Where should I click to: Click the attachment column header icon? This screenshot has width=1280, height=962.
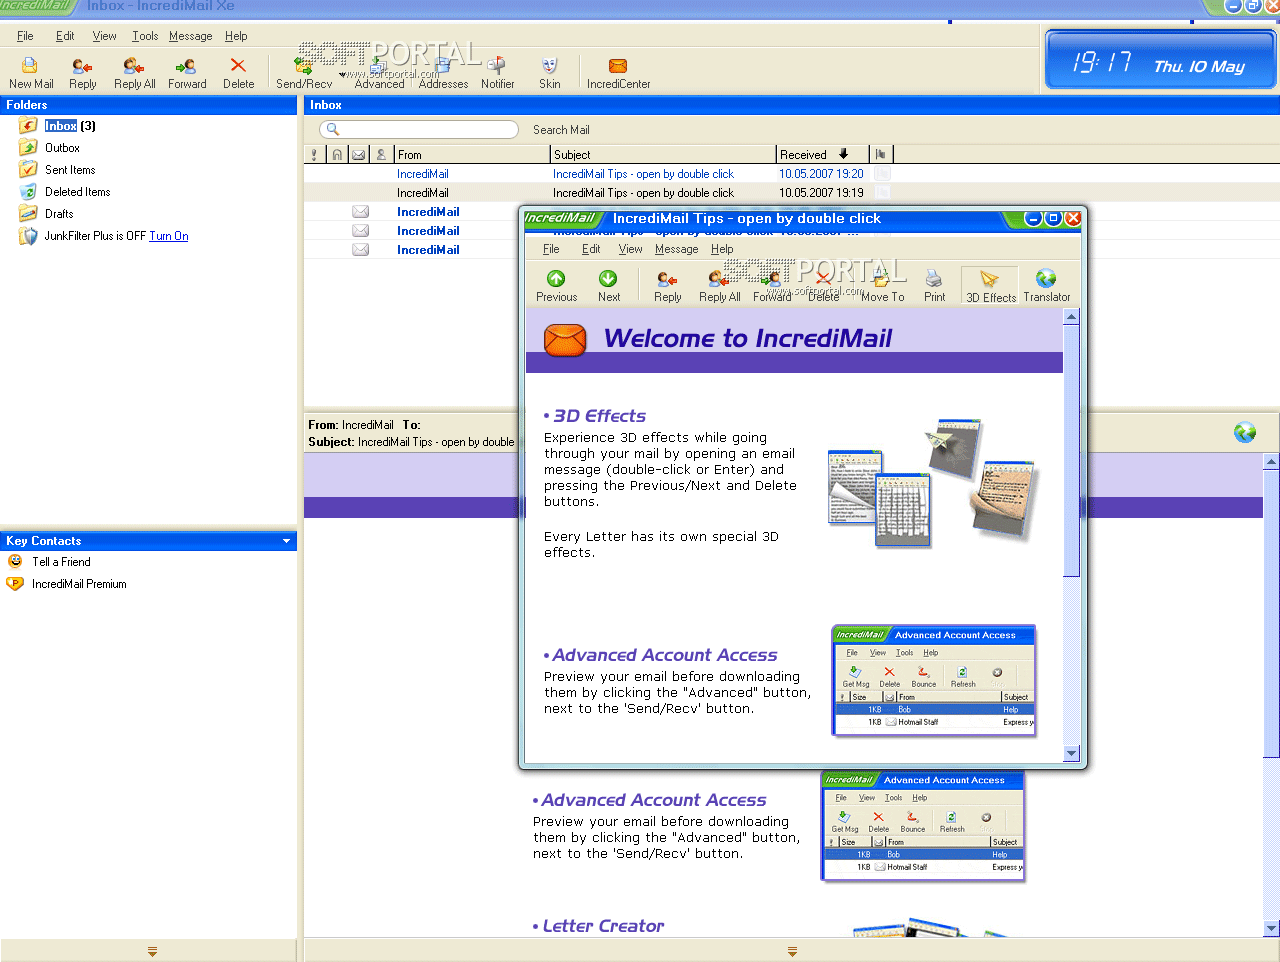(x=337, y=154)
